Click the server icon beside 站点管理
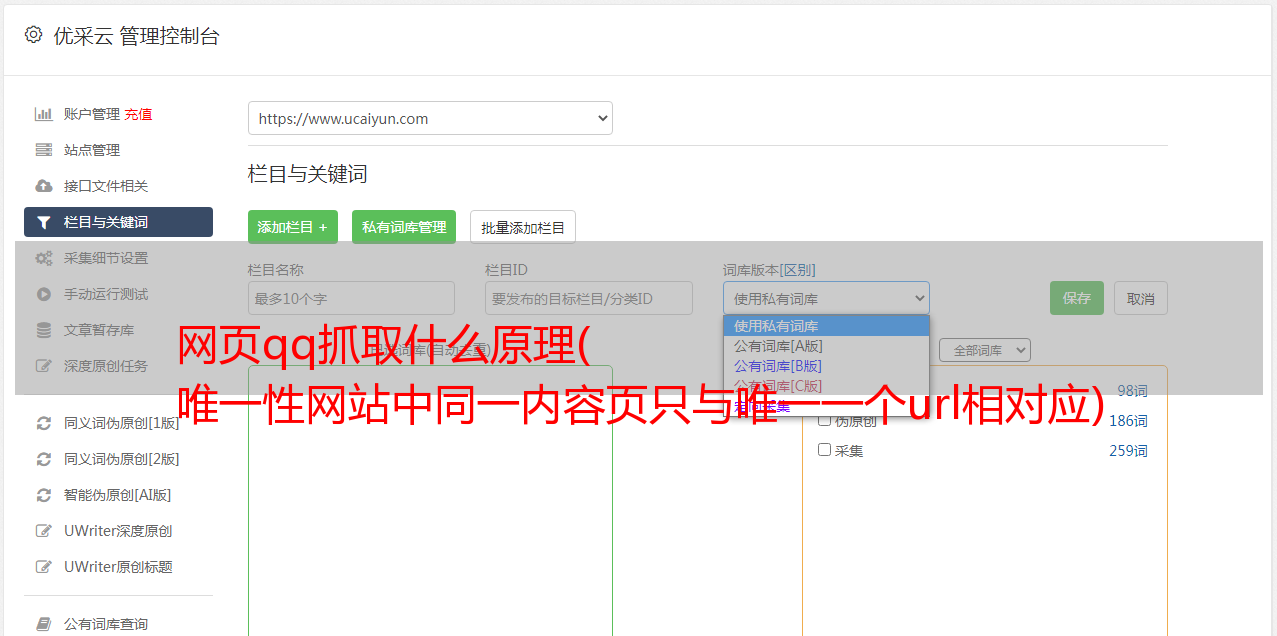Viewport: 1277px width, 636px height. pyautogui.click(x=43, y=150)
